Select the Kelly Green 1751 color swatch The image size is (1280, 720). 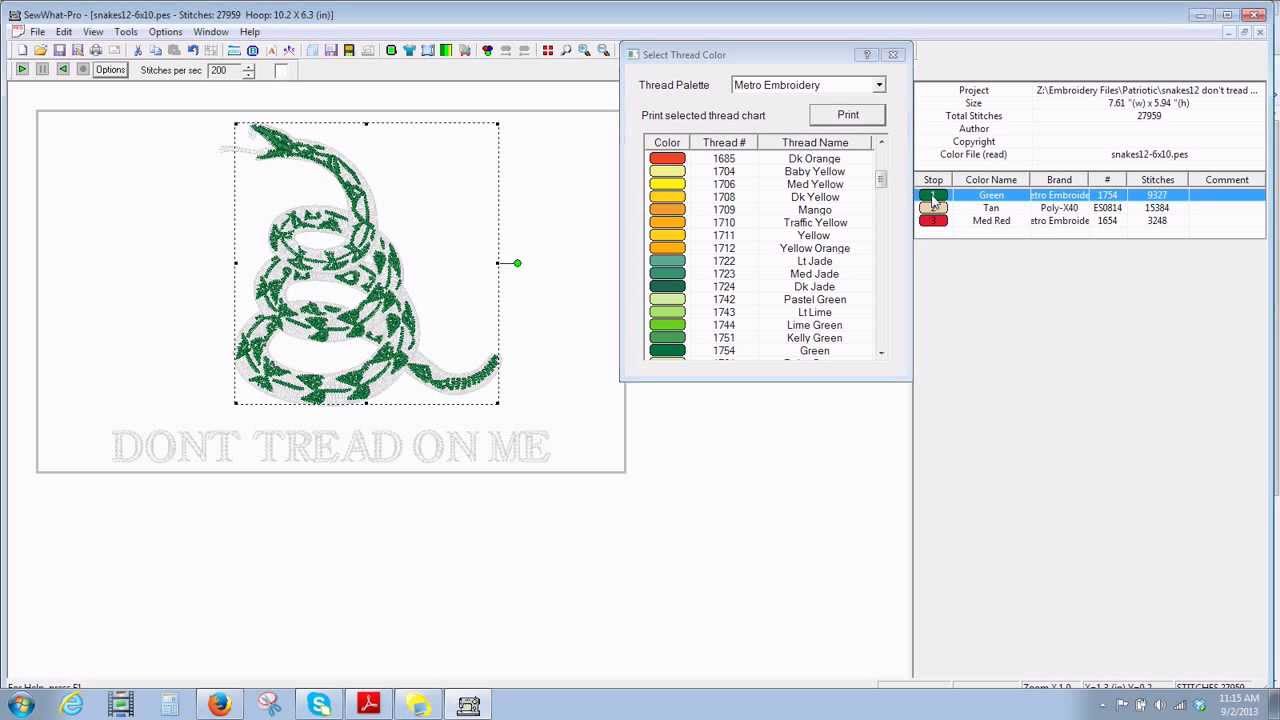point(667,338)
